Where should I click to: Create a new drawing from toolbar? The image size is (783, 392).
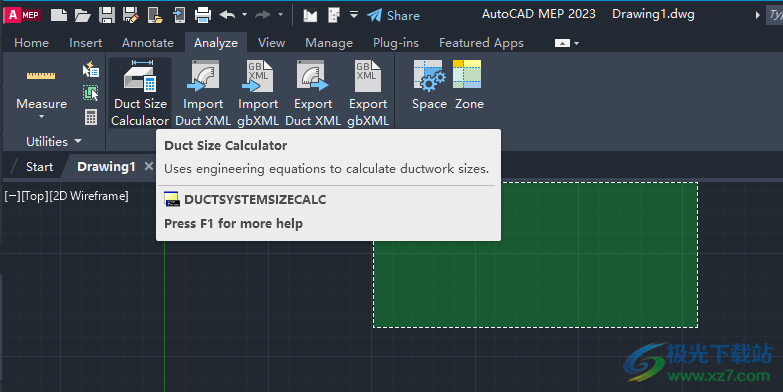59,15
